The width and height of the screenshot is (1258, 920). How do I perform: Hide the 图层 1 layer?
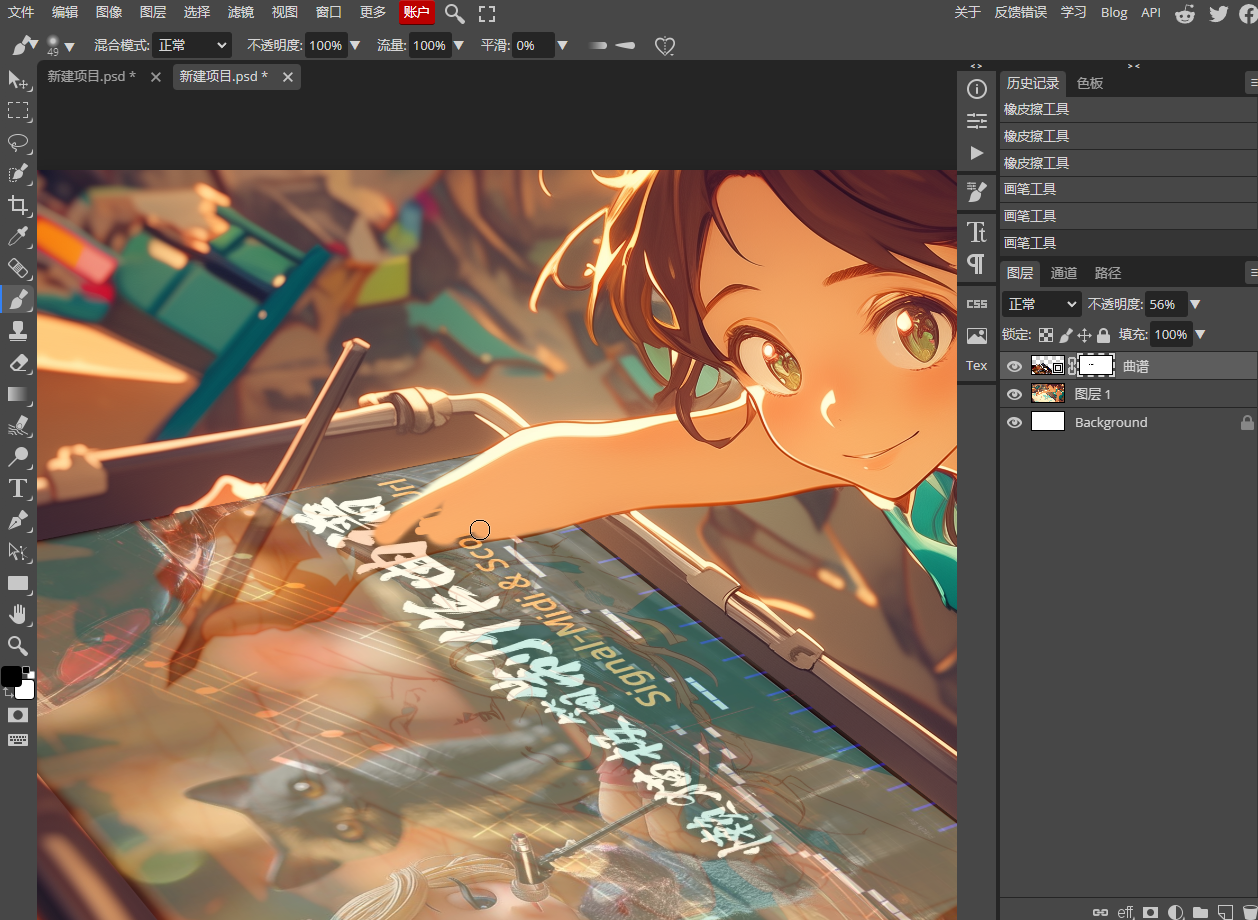point(1014,394)
